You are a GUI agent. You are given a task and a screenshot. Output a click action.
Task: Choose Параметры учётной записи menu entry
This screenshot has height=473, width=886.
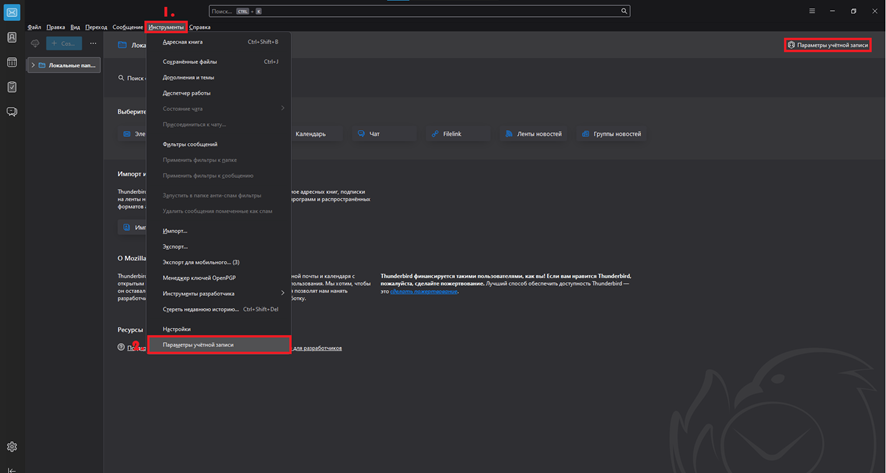(219, 344)
